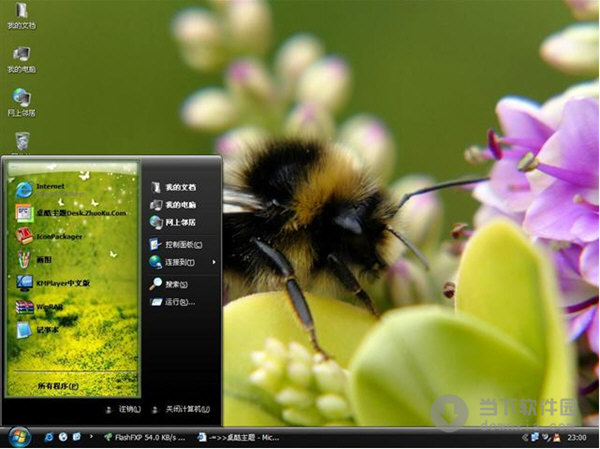Expand 所有程序(P) all programs list
This screenshot has height=449, width=600.
pos(58,386)
